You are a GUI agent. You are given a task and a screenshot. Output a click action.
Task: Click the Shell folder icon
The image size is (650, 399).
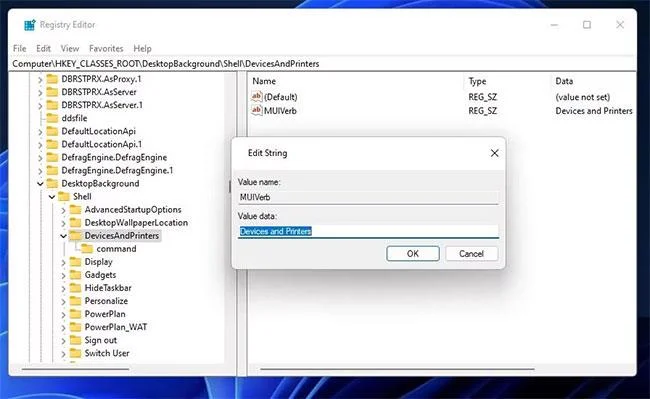point(64,196)
